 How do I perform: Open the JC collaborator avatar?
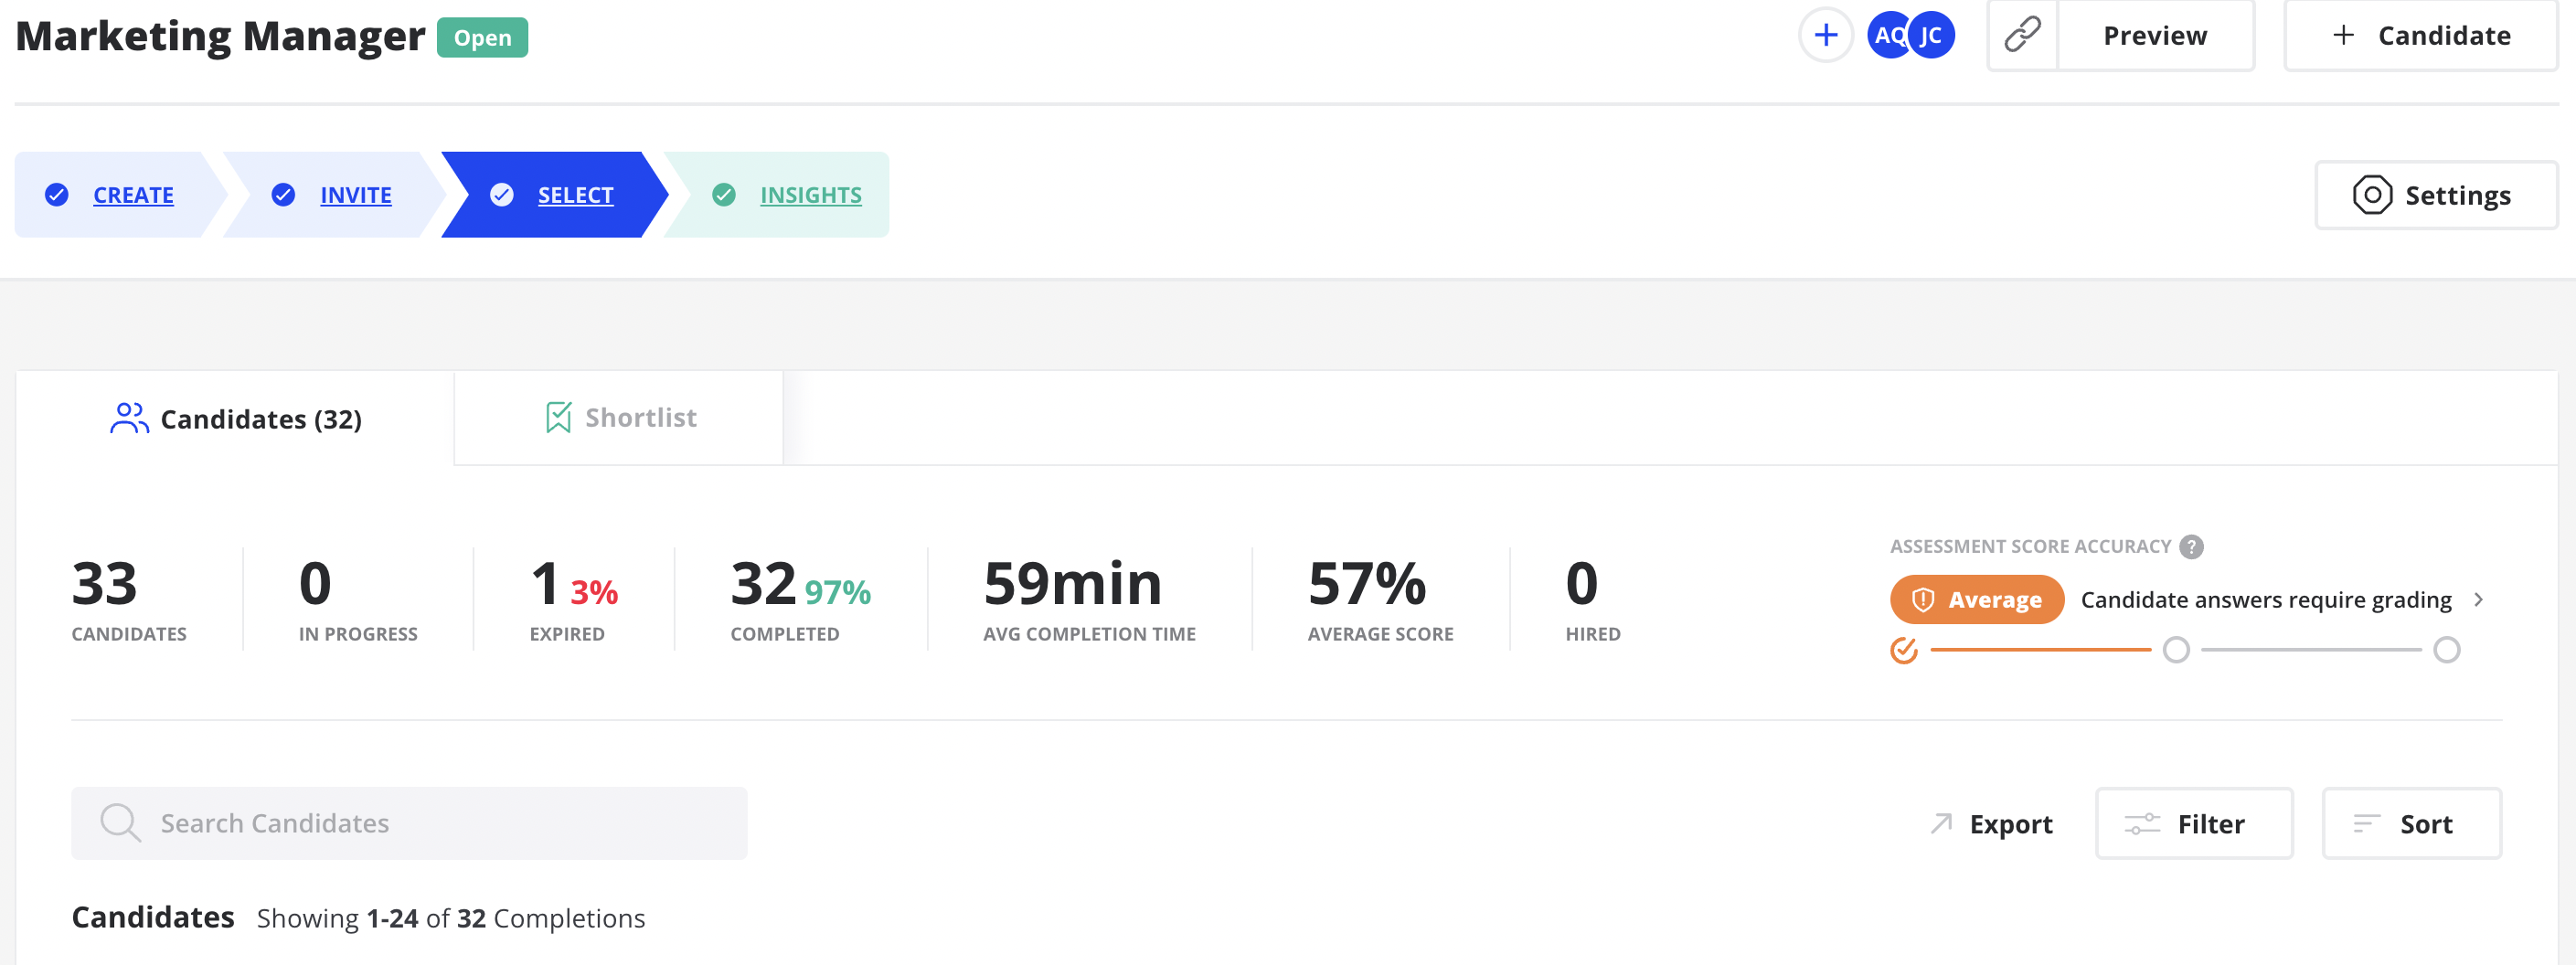(x=1931, y=36)
